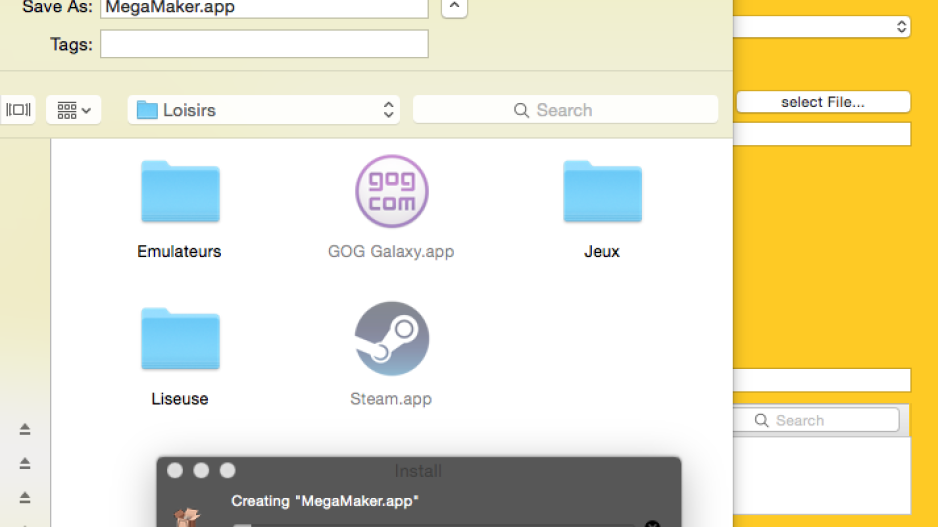The height and width of the screenshot is (527, 938).
Task: Select the Steam.app icon
Action: (x=392, y=339)
